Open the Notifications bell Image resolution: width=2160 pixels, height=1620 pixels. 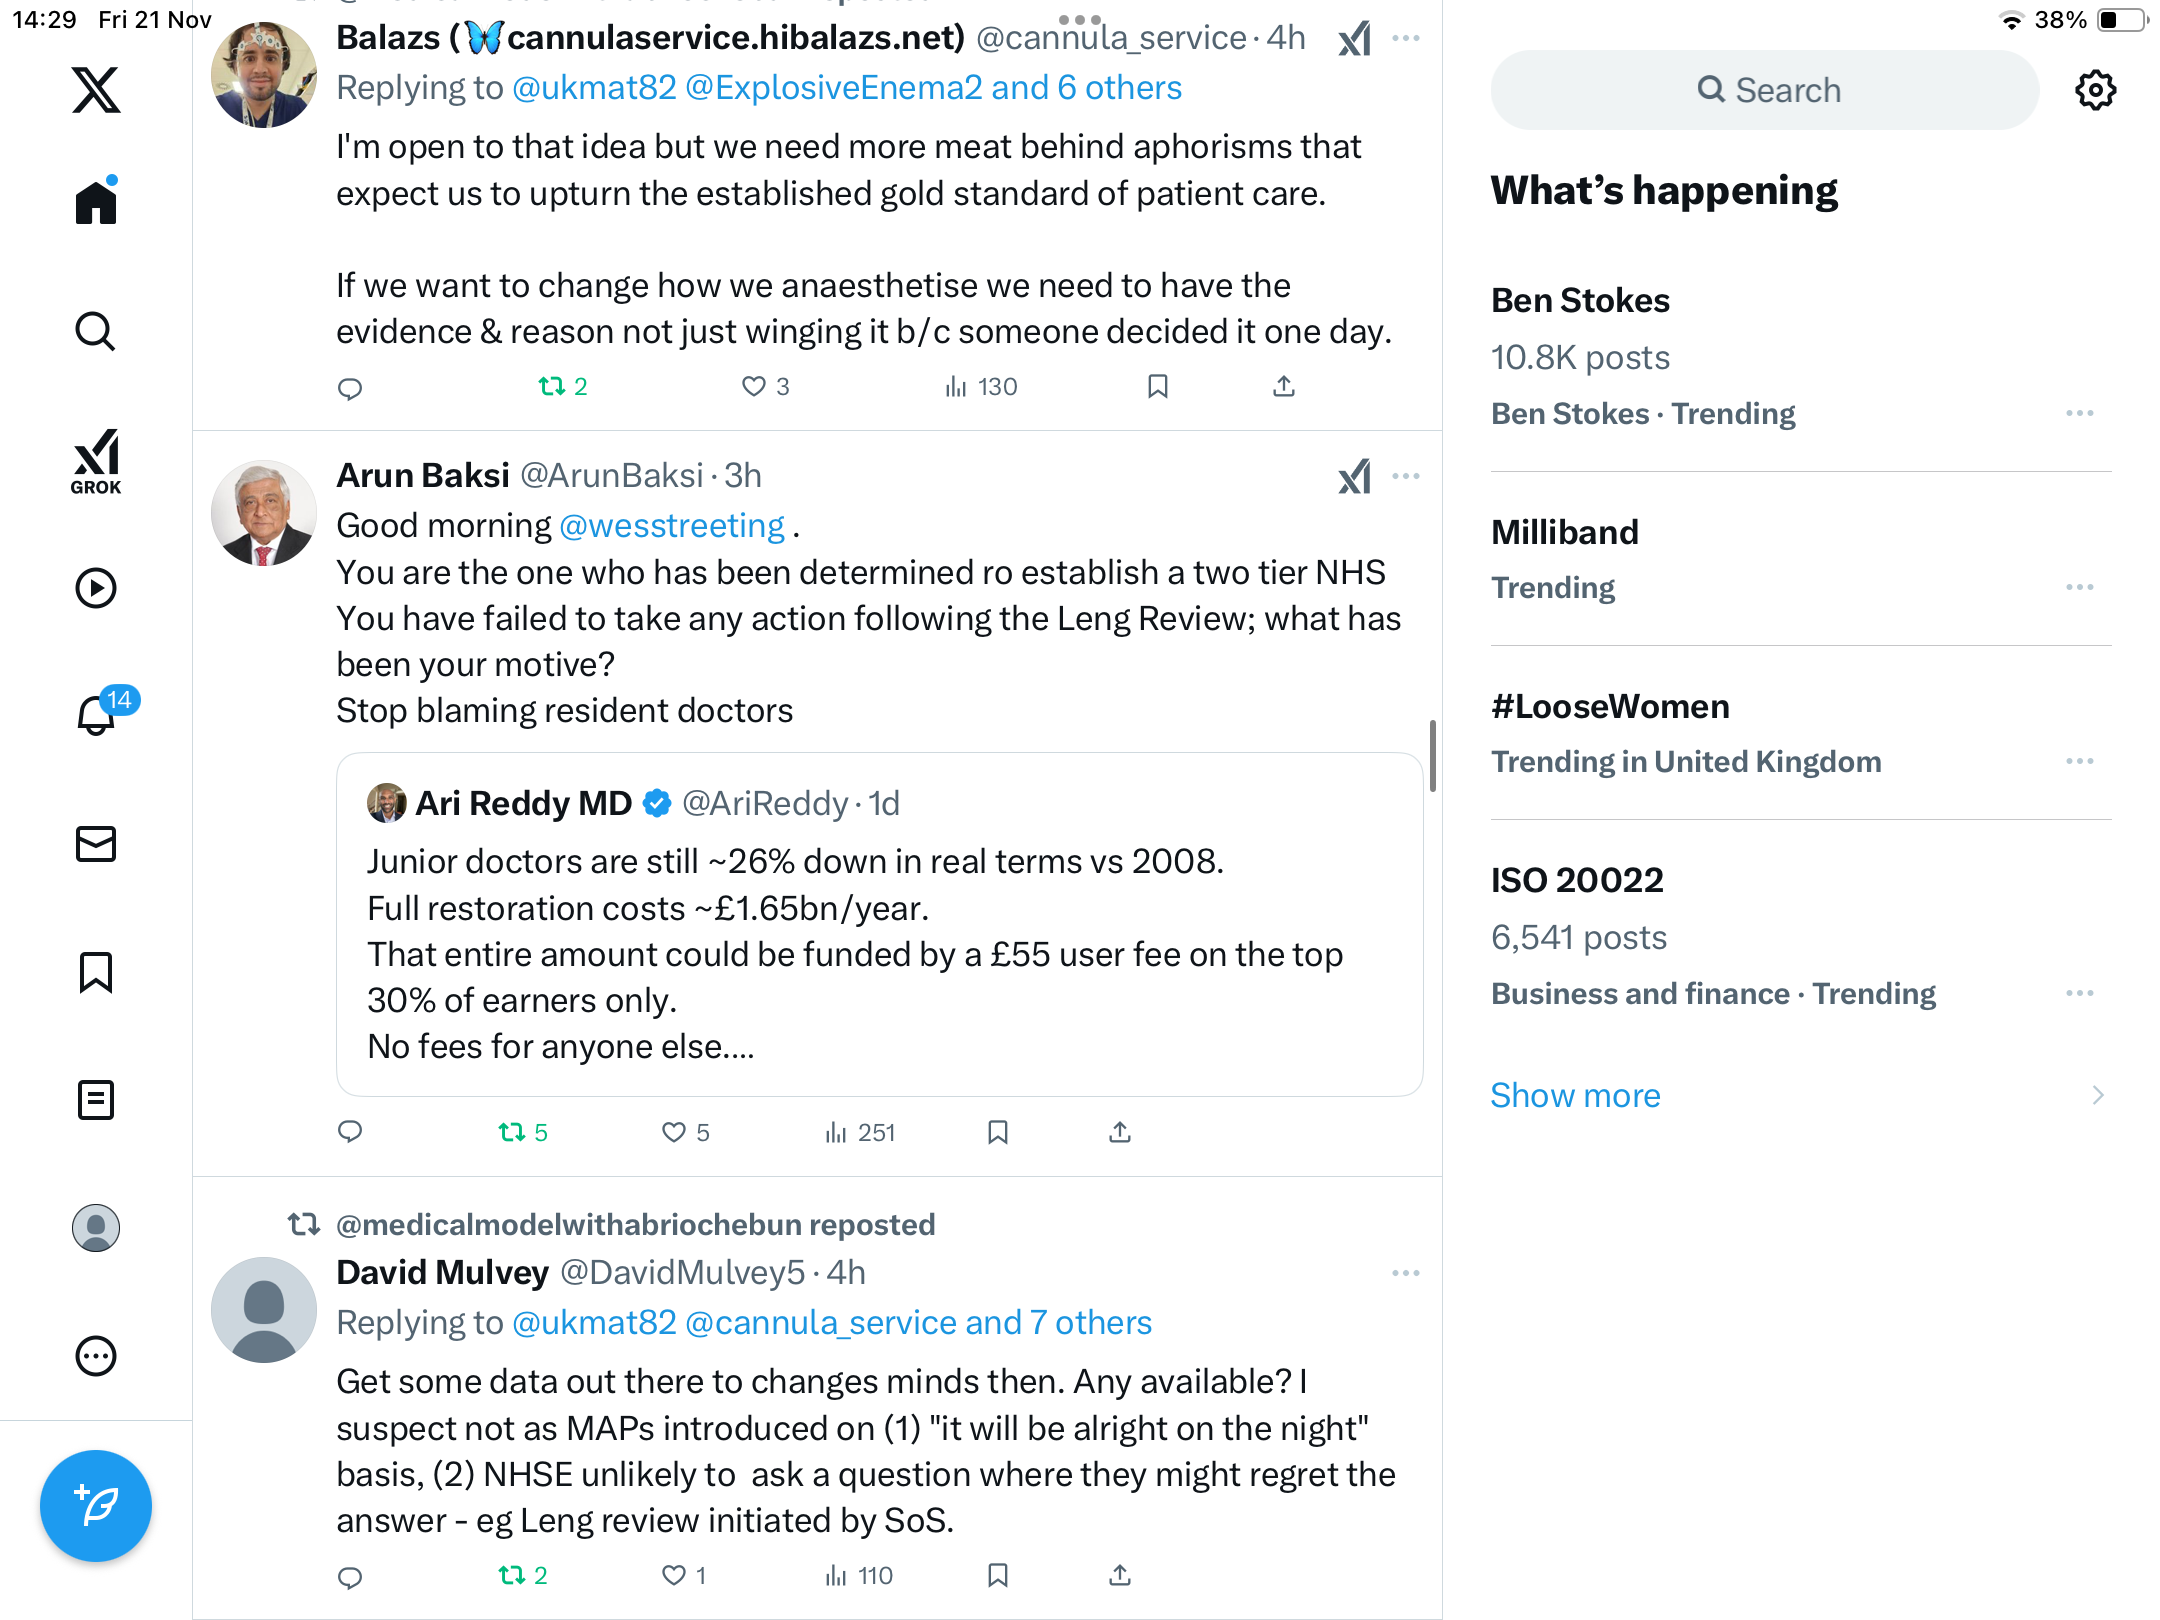(96, 715)
